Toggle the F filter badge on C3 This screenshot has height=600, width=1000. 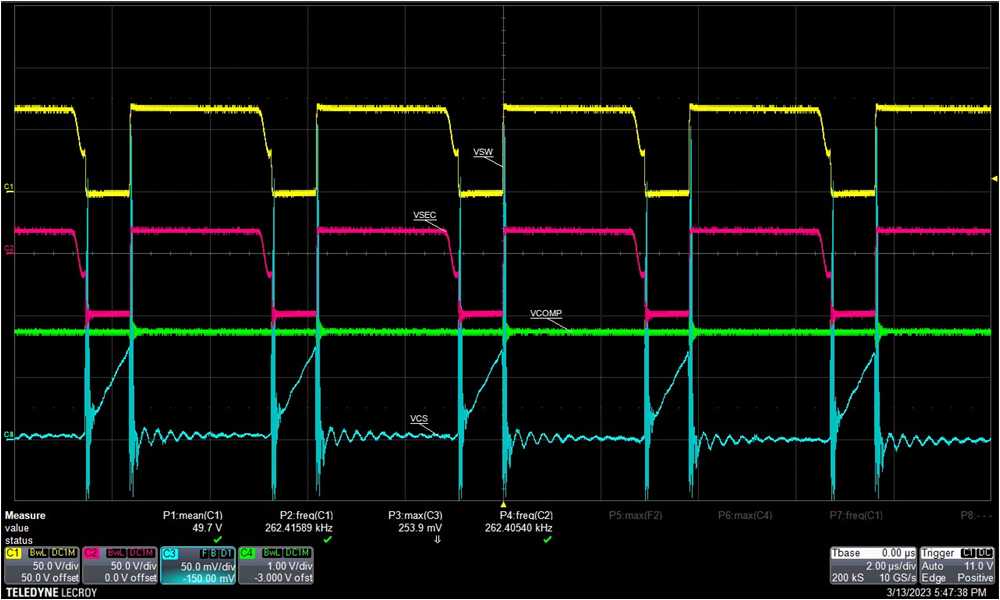click(203, 553)
